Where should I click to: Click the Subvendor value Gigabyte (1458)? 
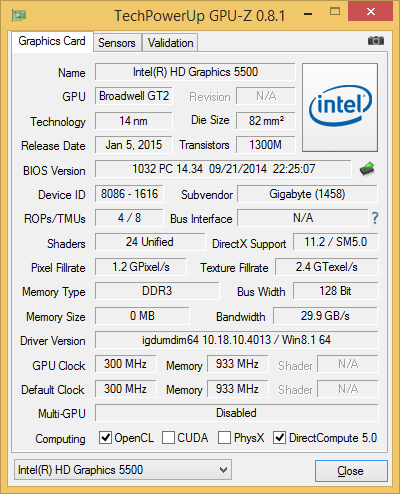pos(307,194)
